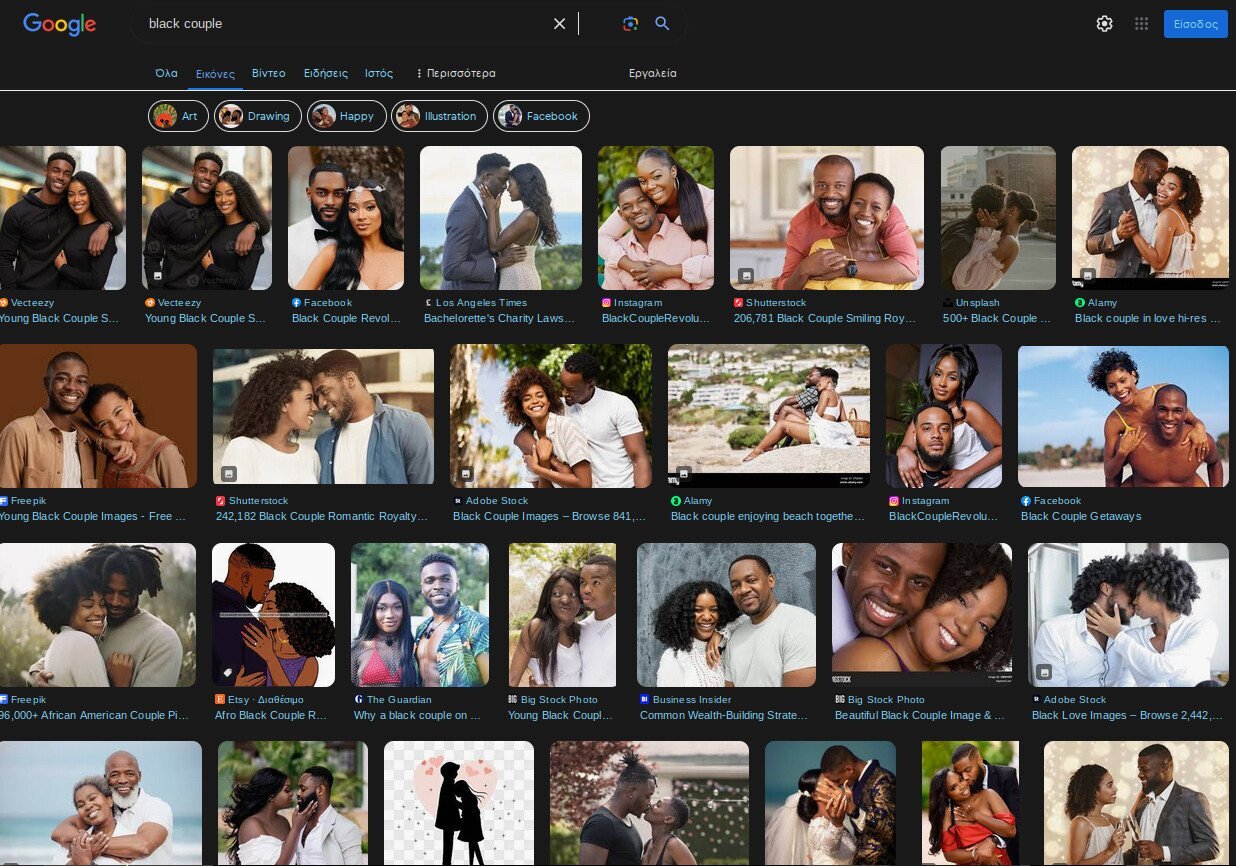The width and height of the screenshot is (1236, 866).
Task: Open the Business Insider couple thumbnail
Action: click(726, 615)
